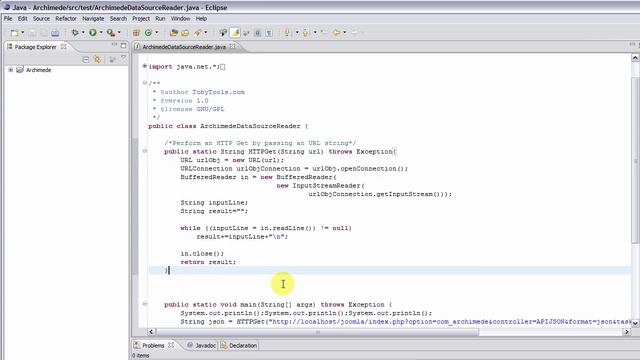Collapse the class Javadoc comment block
Screen dimensions: 640x360
[144, 83]
